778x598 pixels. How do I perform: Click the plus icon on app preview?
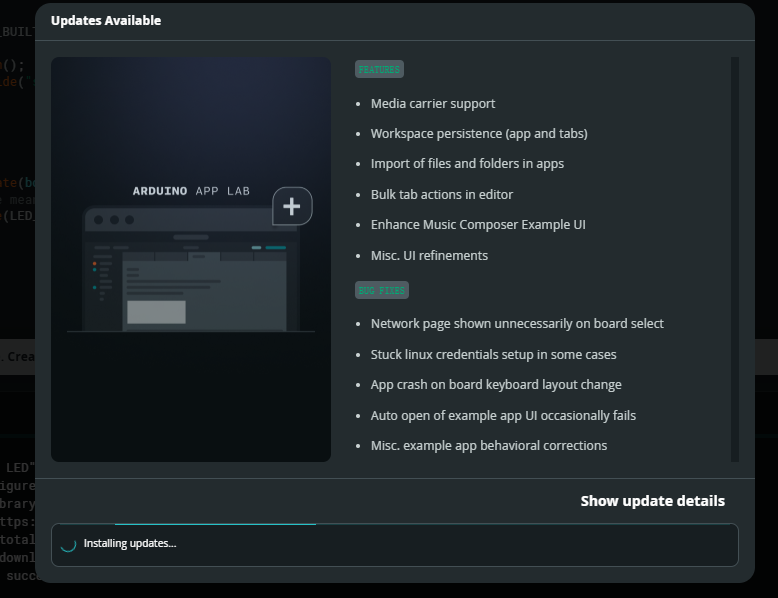point(292,206)
